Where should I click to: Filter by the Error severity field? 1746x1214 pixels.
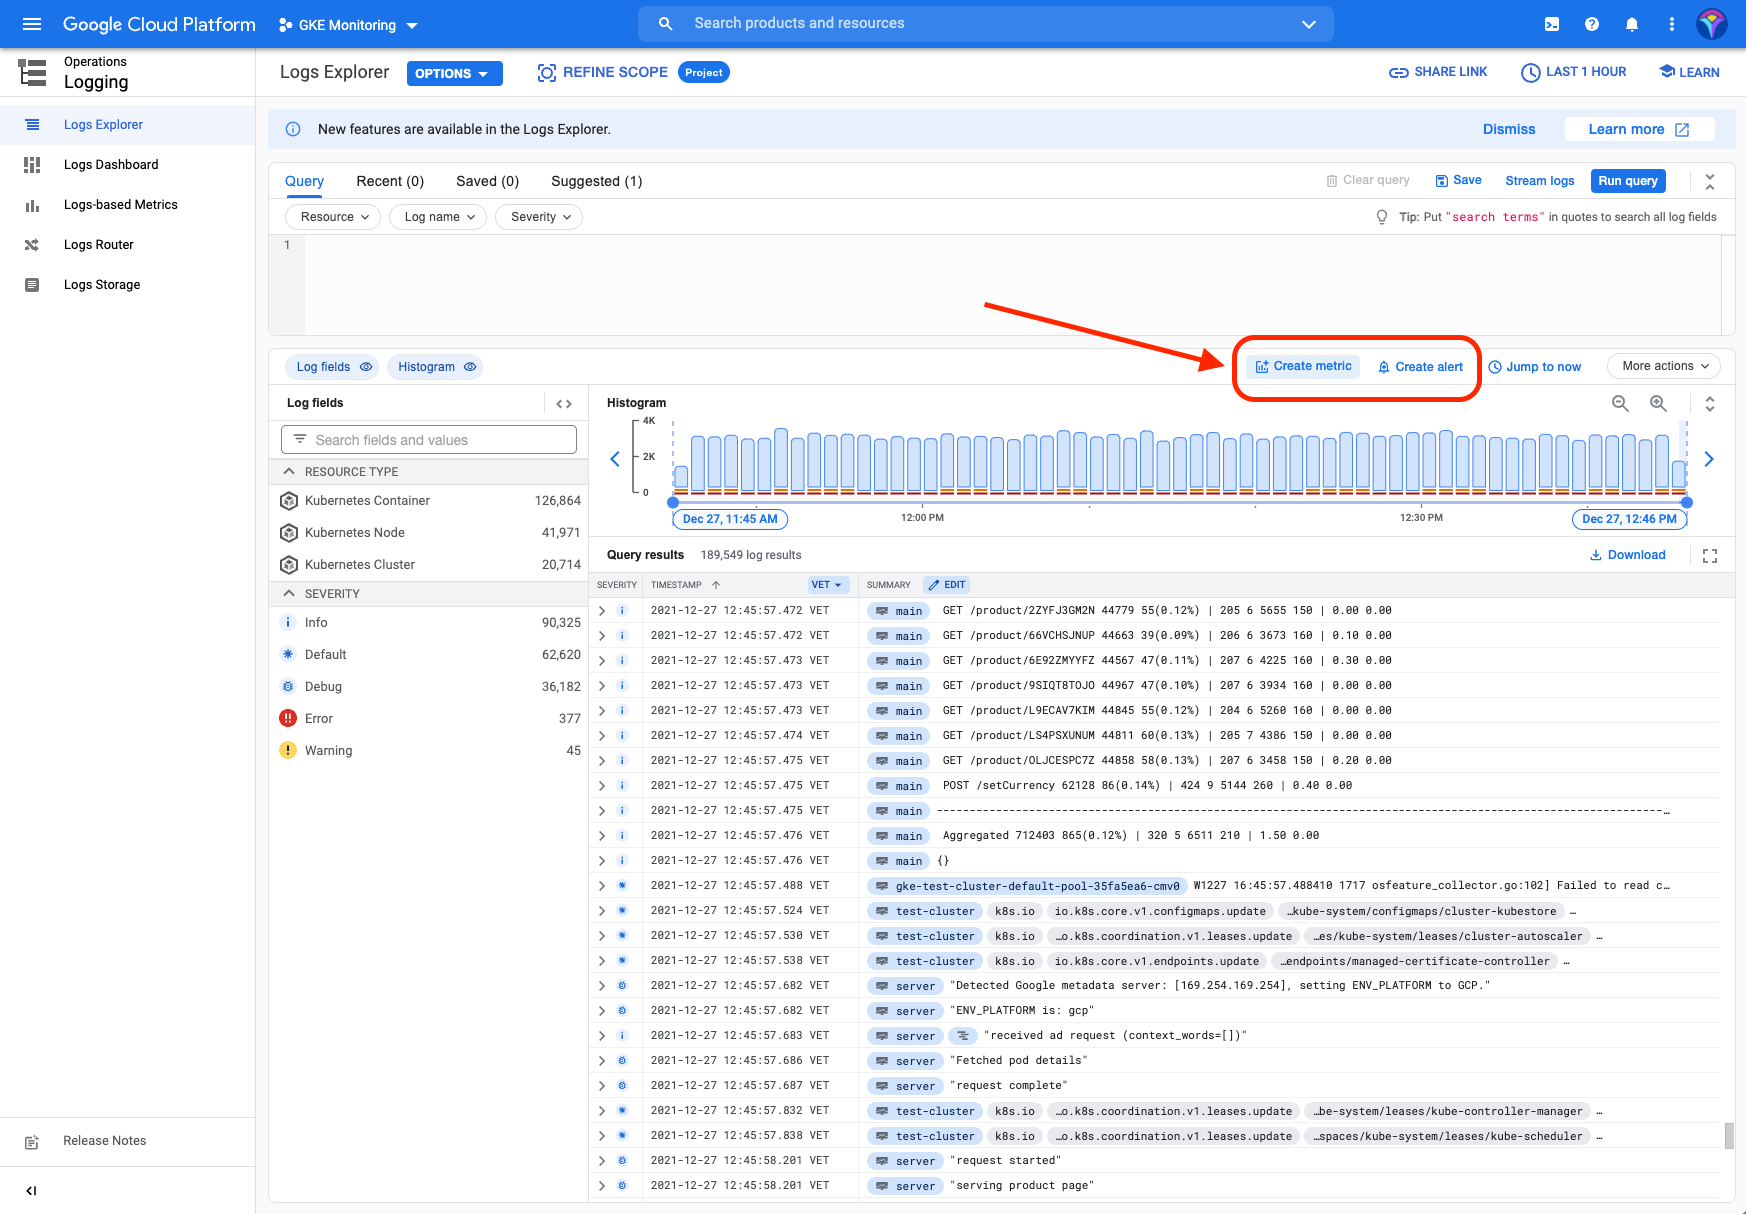point(429,718)
